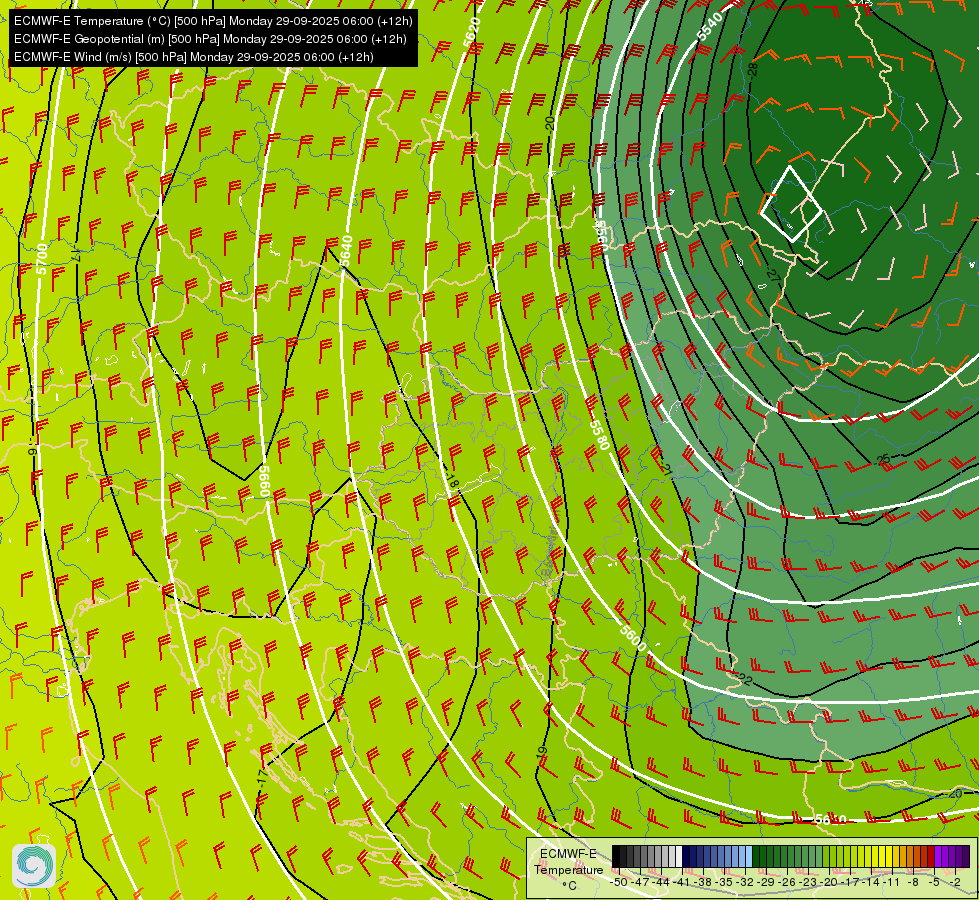Click the -17 legend label
Image resolution: width=979 pixels, height=900 pixels.
click(x=850, y=883)
